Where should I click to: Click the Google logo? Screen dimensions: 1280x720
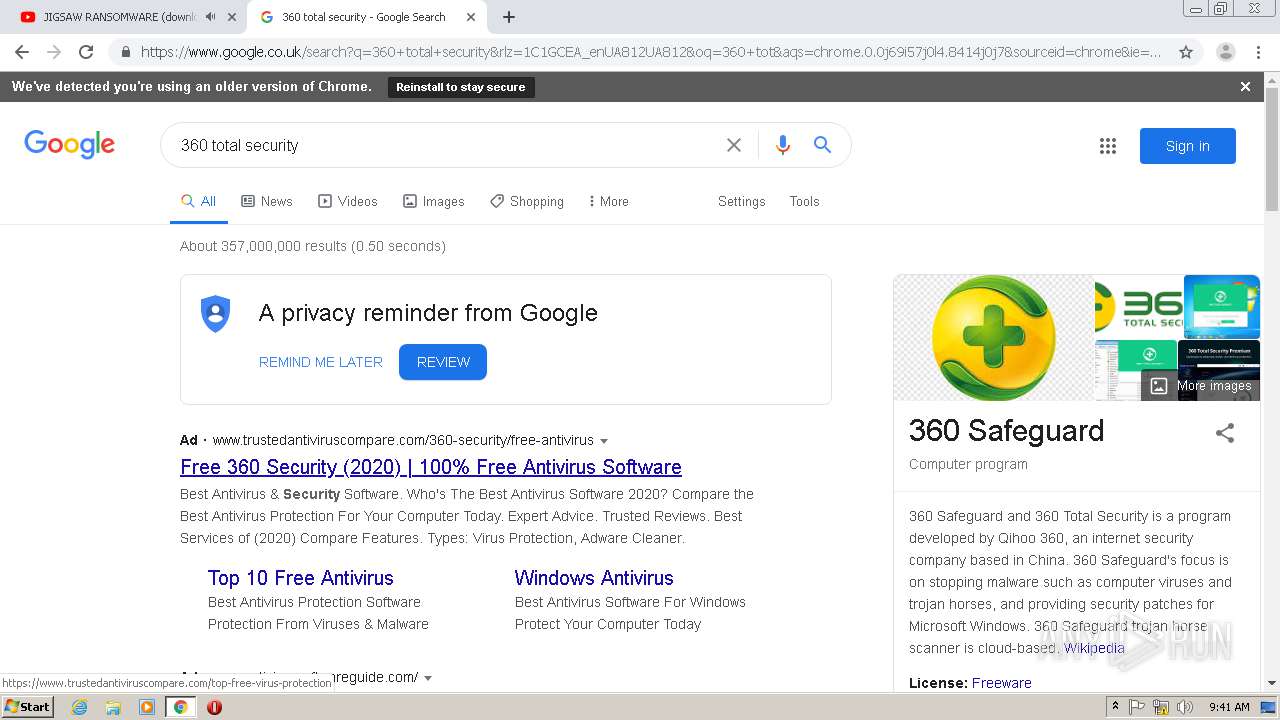coord(70,145)
